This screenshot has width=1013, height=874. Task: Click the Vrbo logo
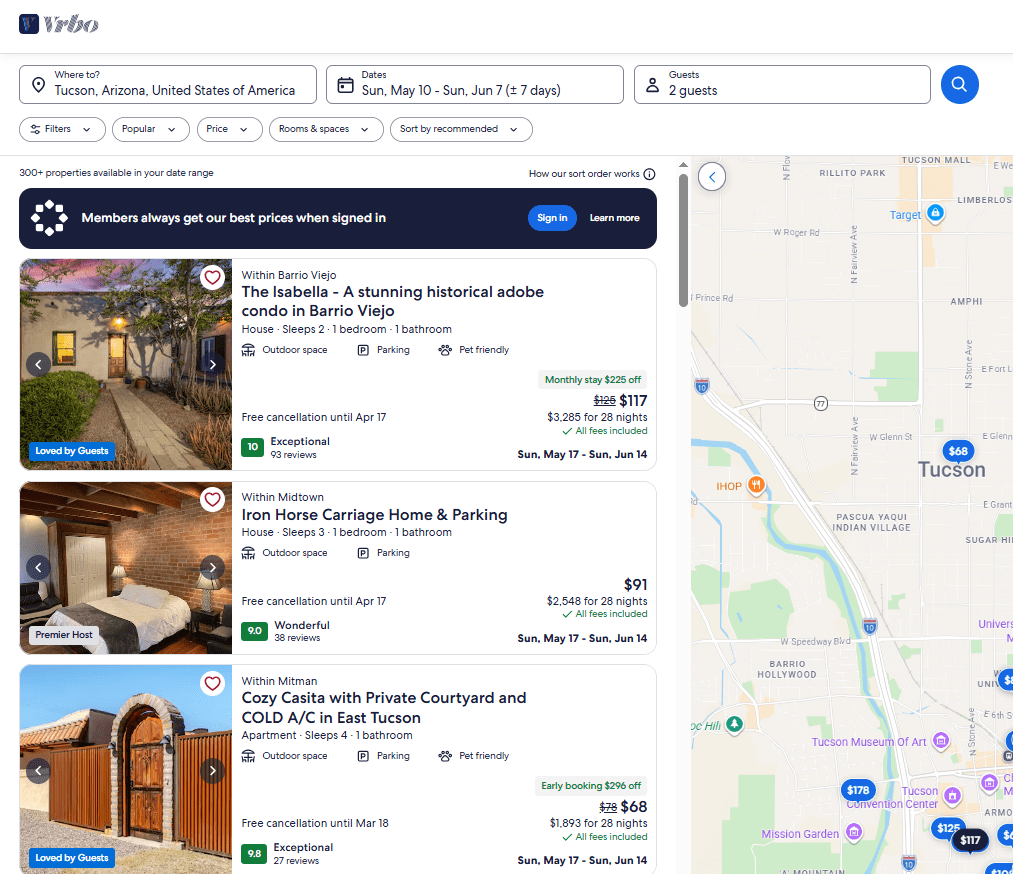[x=59, y=24]
